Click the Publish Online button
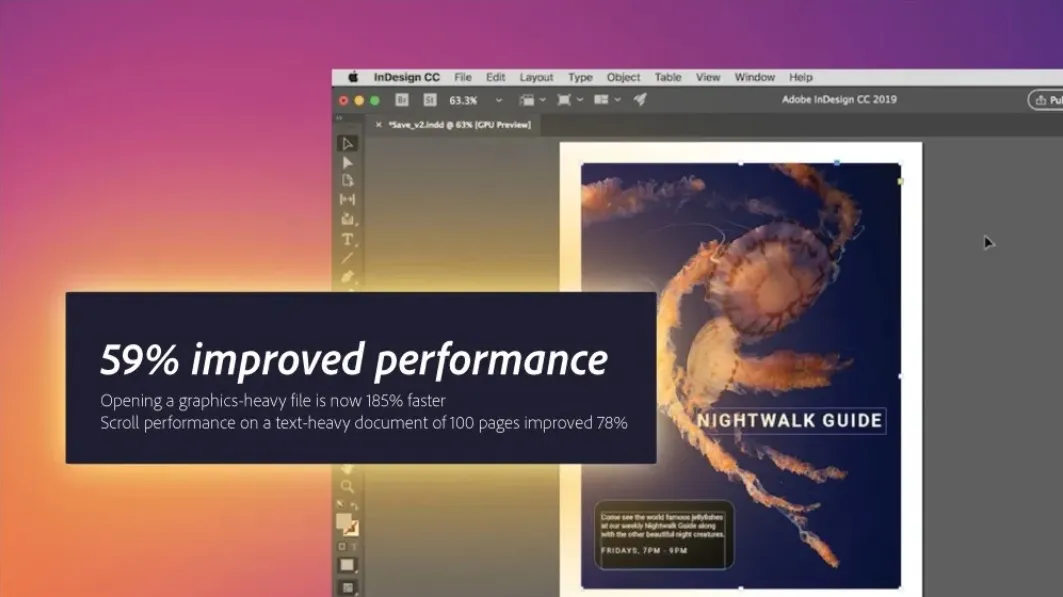 (x=1047, y=100)
